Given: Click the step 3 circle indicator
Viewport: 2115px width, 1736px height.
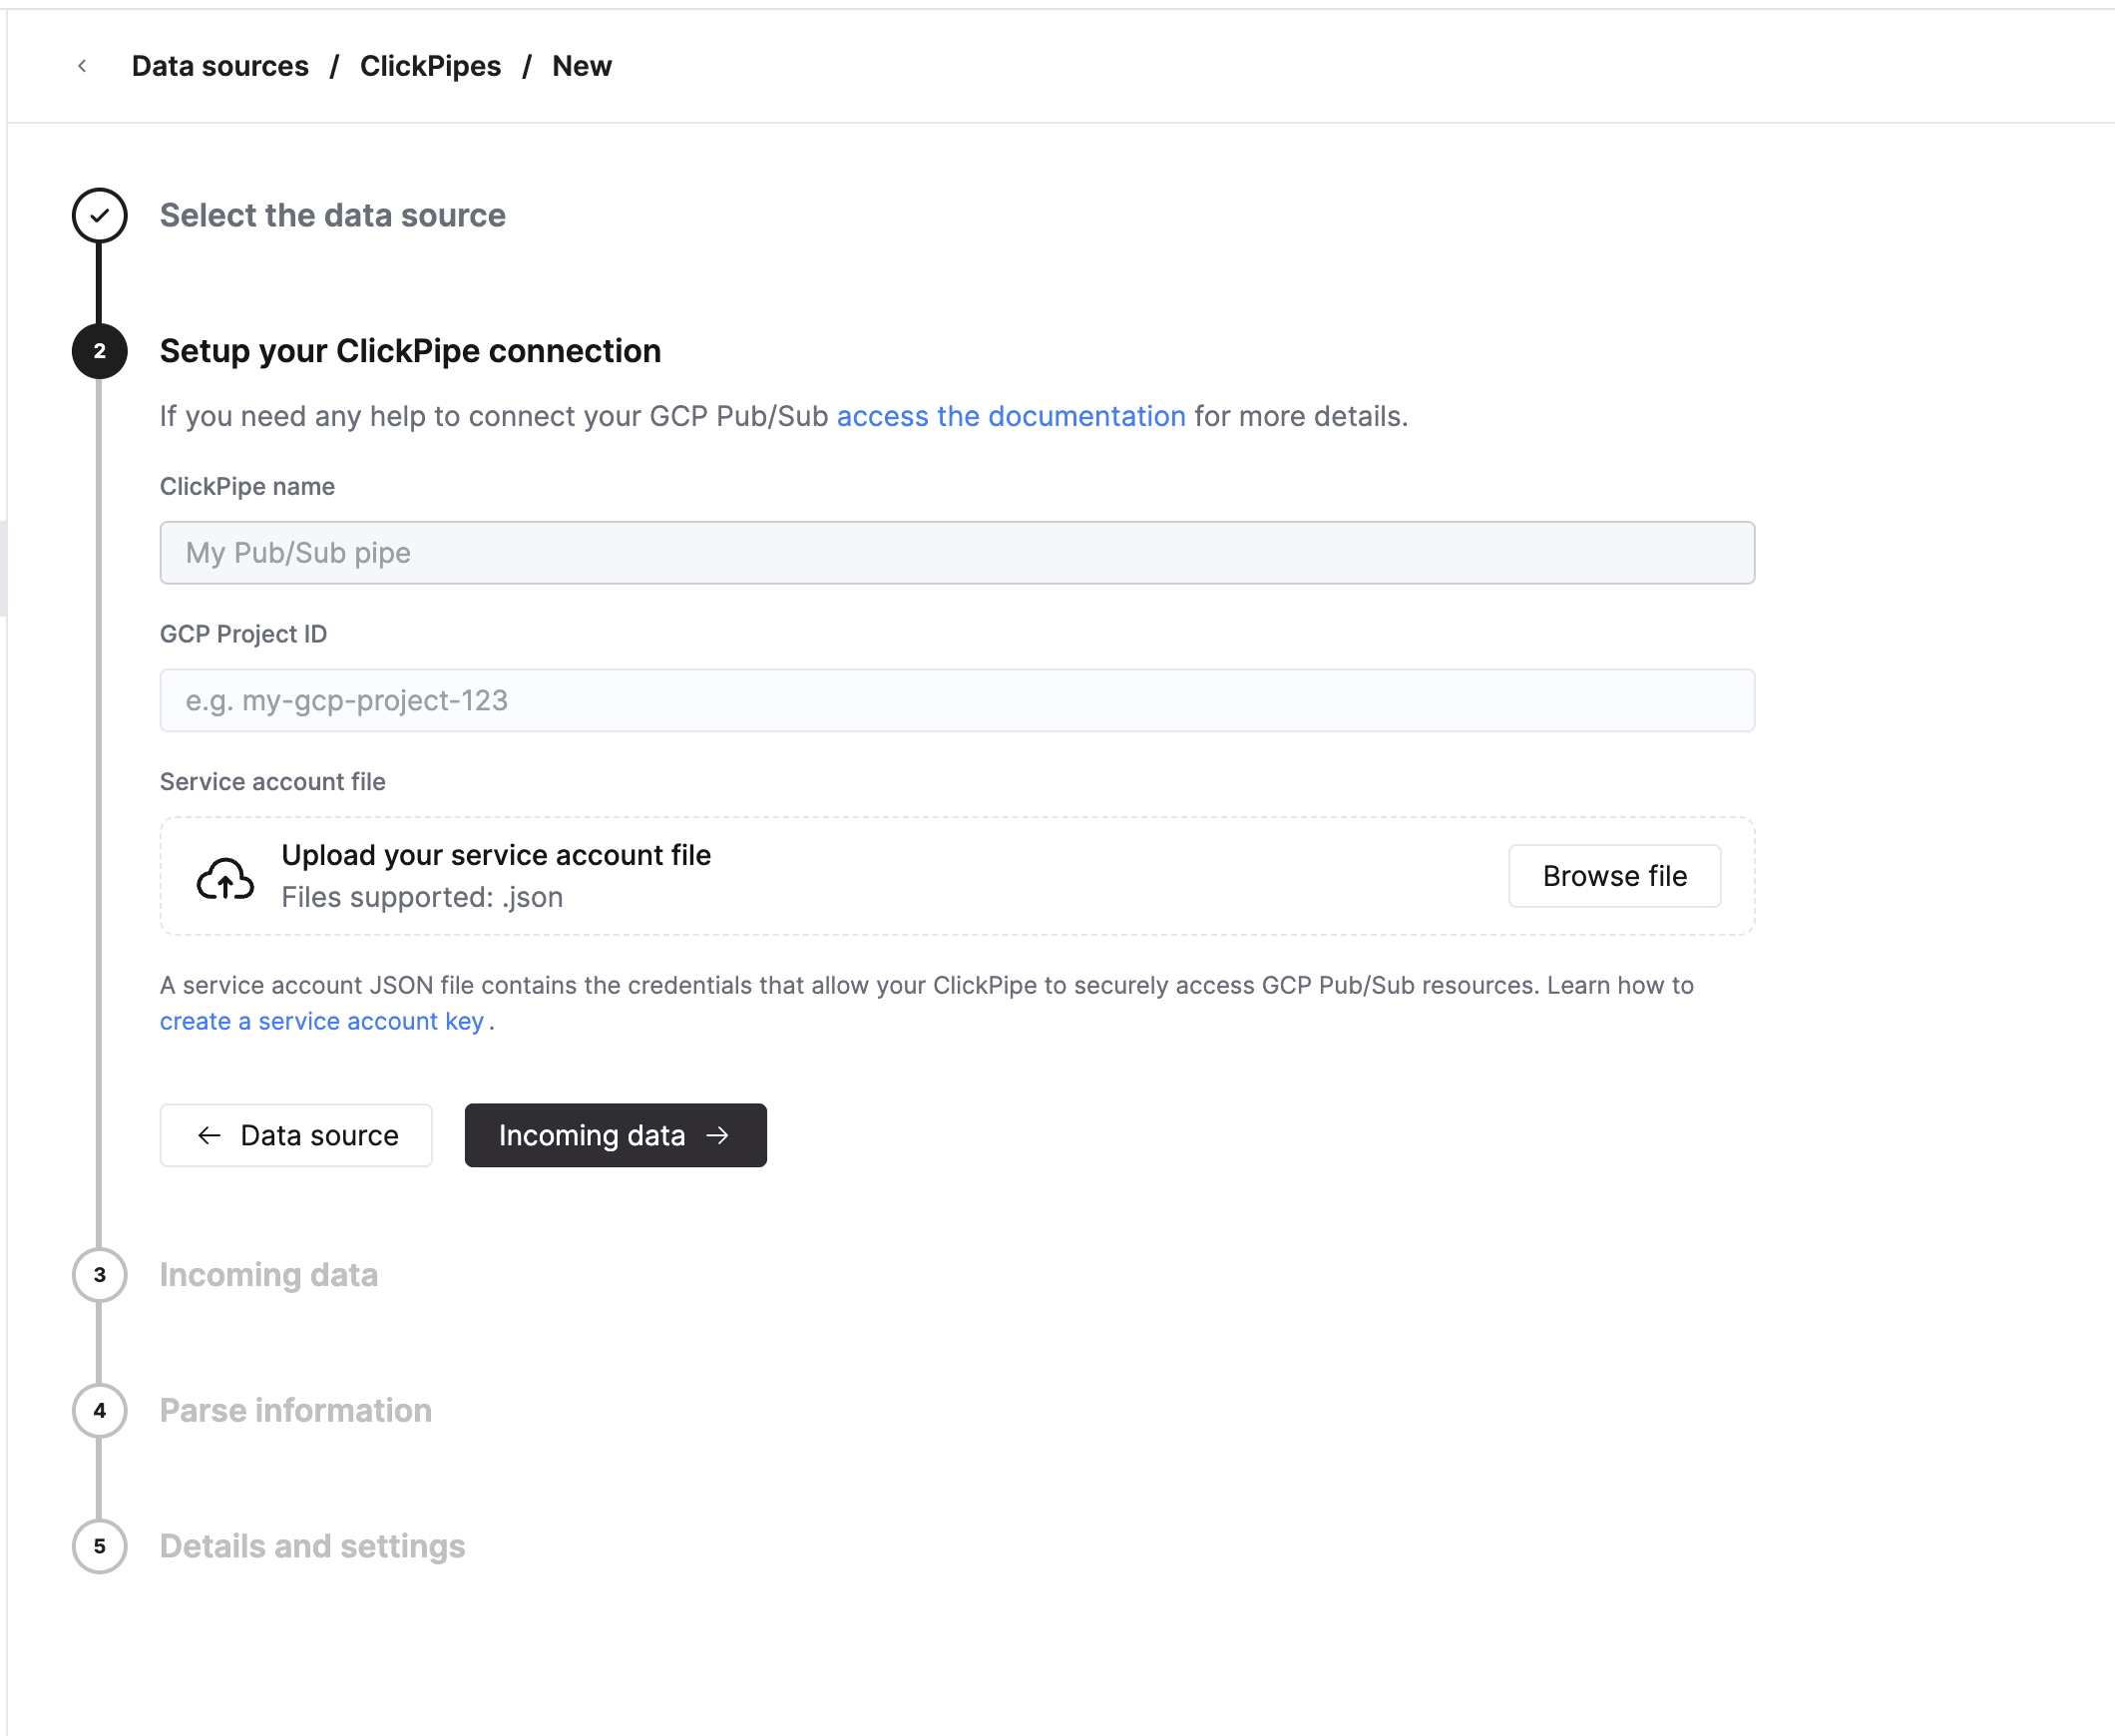Looking at the screenshot, I should click(x=99, y=1275).
